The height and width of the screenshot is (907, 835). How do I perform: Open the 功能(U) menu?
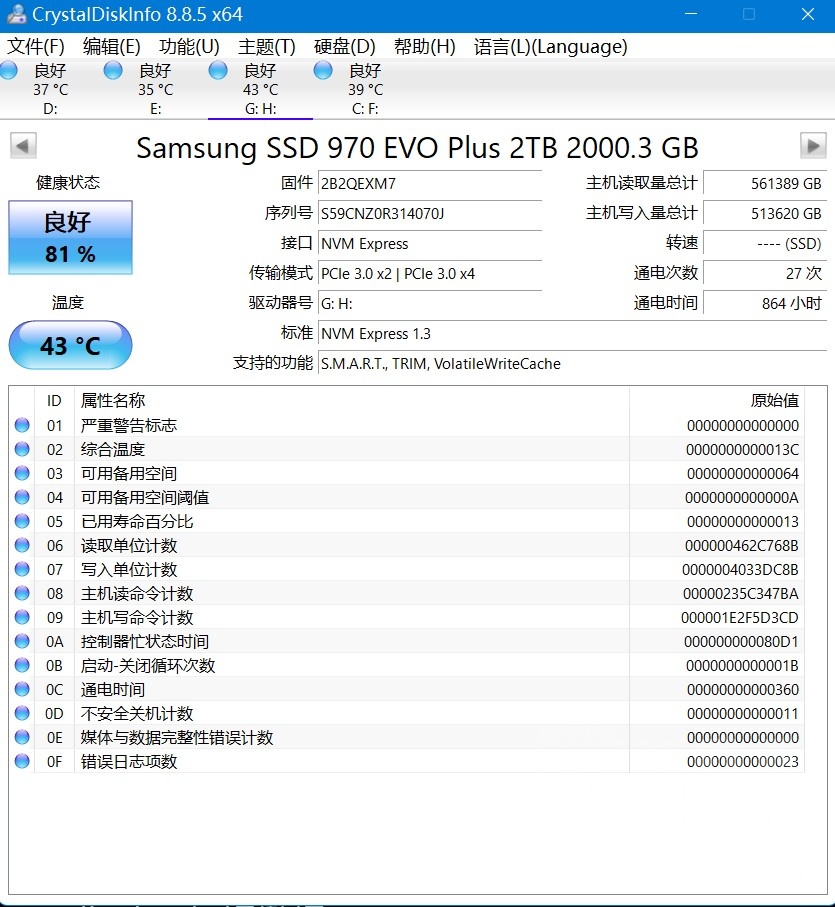click(185, 46)
